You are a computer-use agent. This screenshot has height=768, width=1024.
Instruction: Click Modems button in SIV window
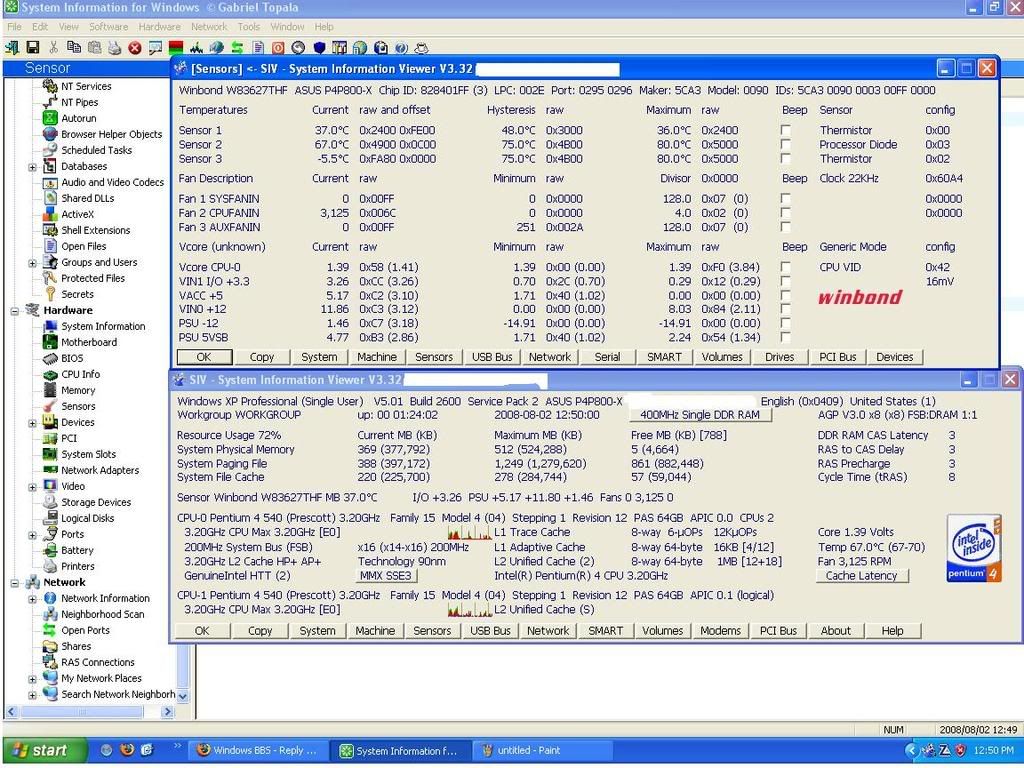(720, 631)
